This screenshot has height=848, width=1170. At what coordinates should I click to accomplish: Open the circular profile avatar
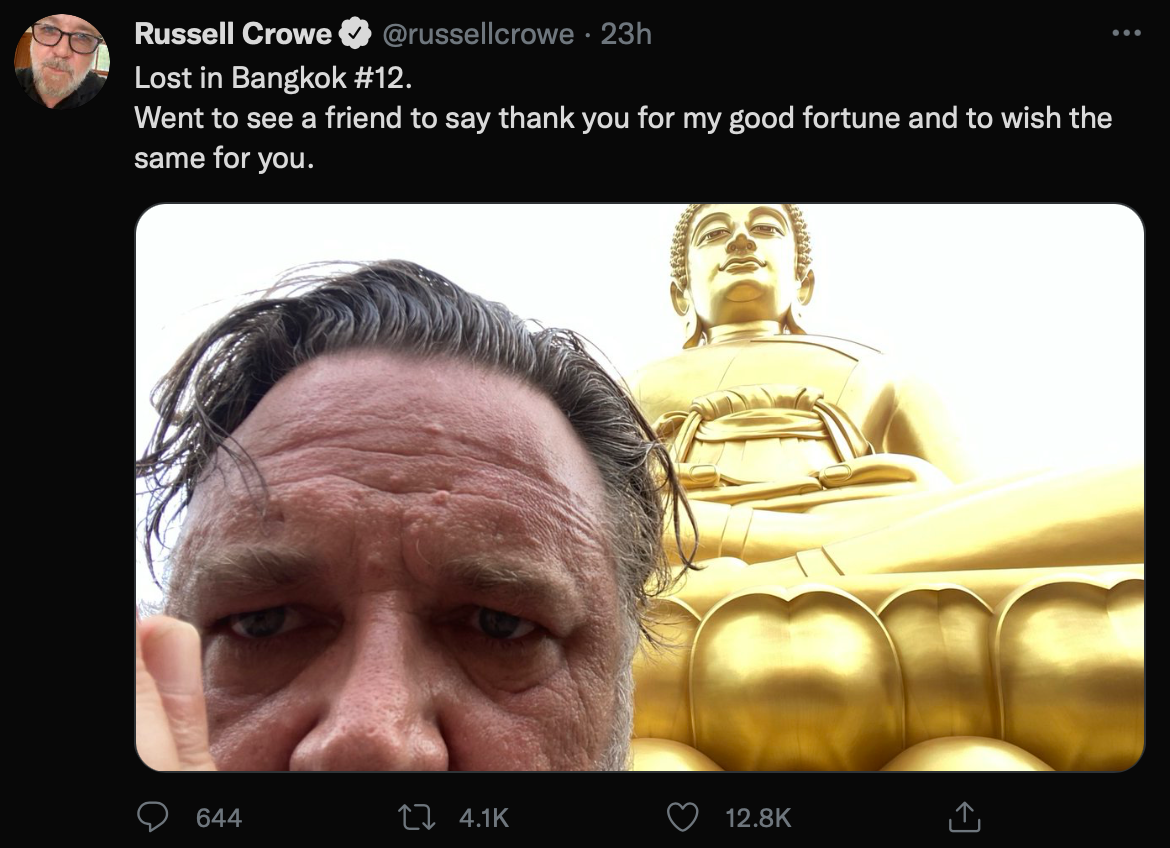61,61
